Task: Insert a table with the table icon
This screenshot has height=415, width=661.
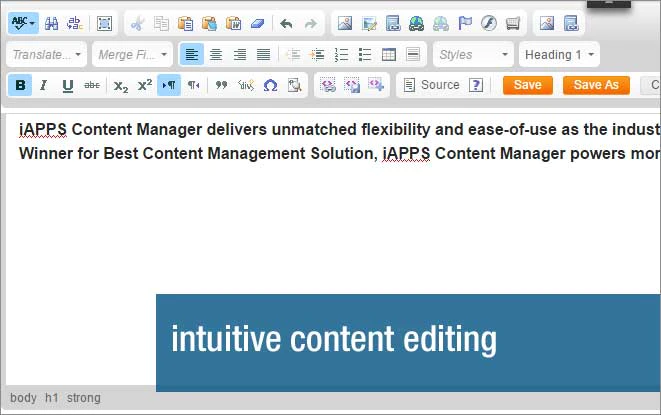Action: (389, 54)
